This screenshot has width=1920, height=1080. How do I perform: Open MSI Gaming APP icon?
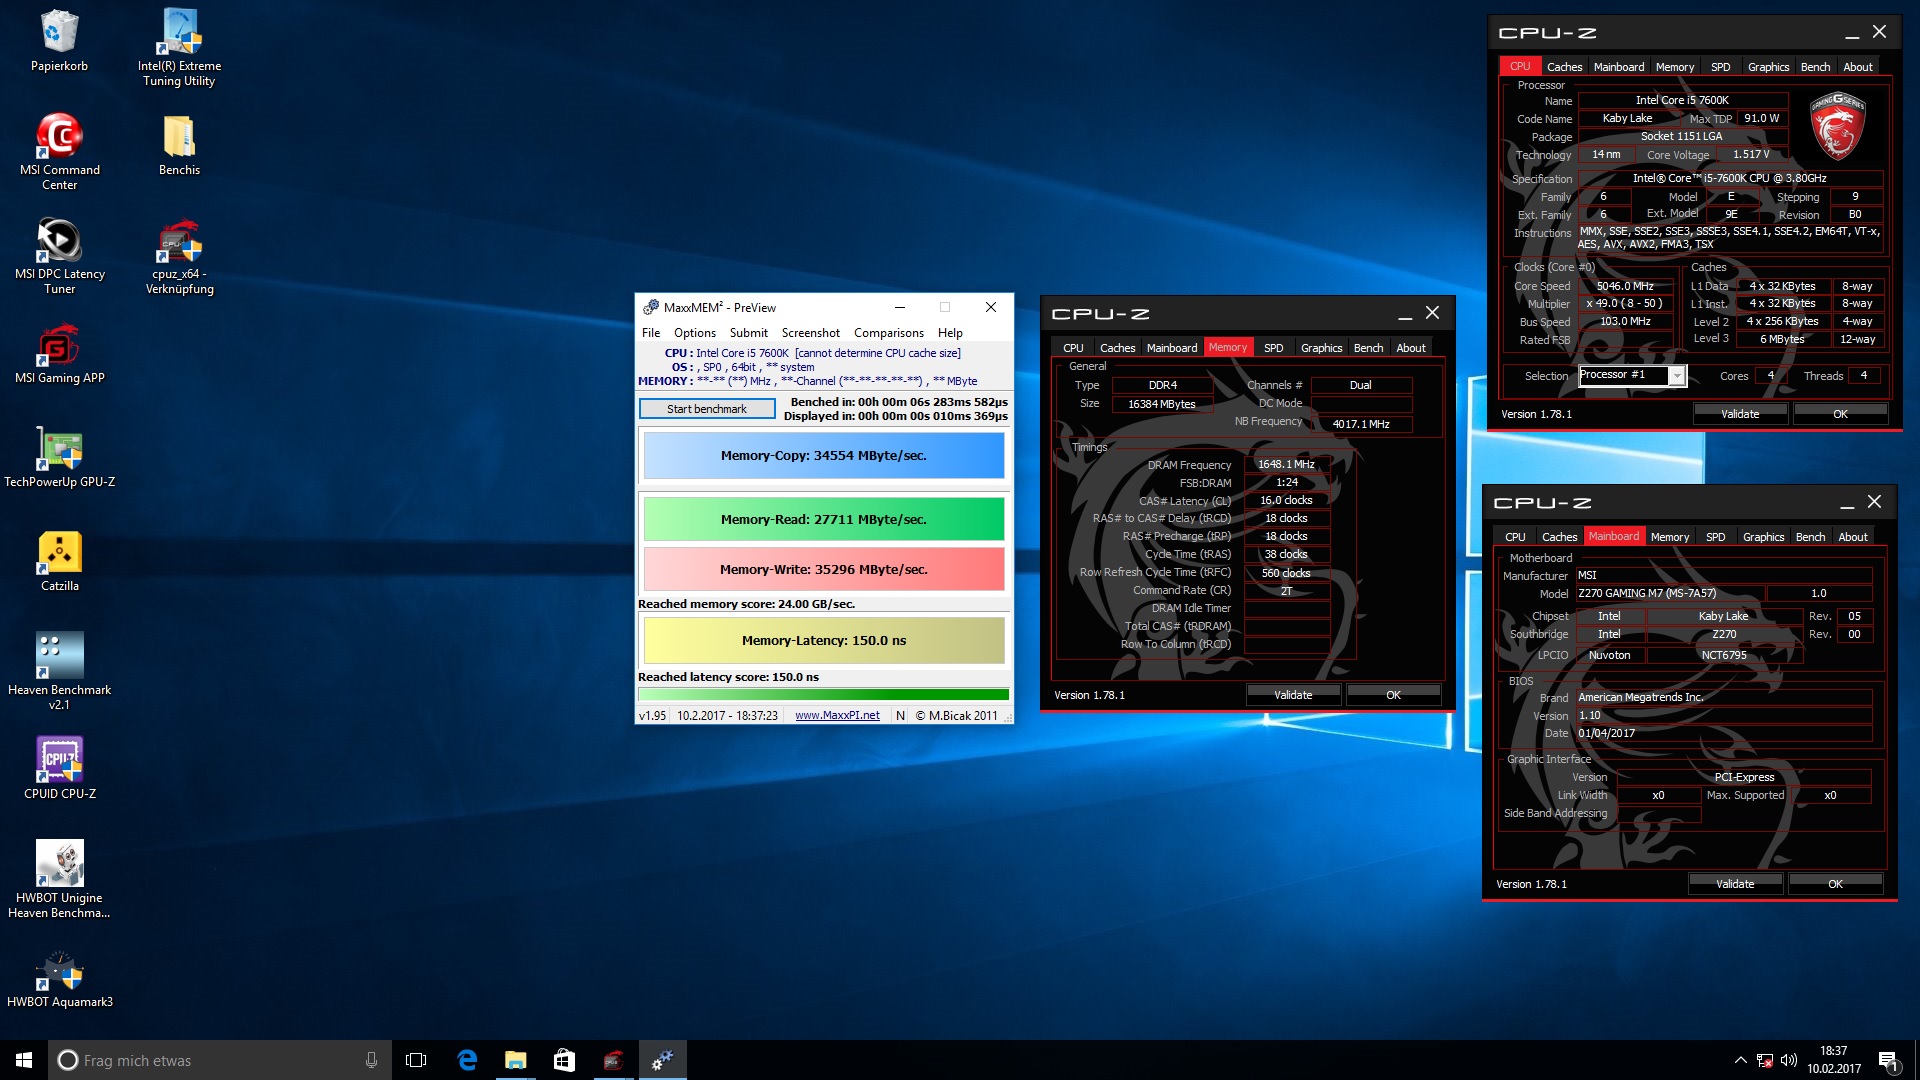coord(59,354)
